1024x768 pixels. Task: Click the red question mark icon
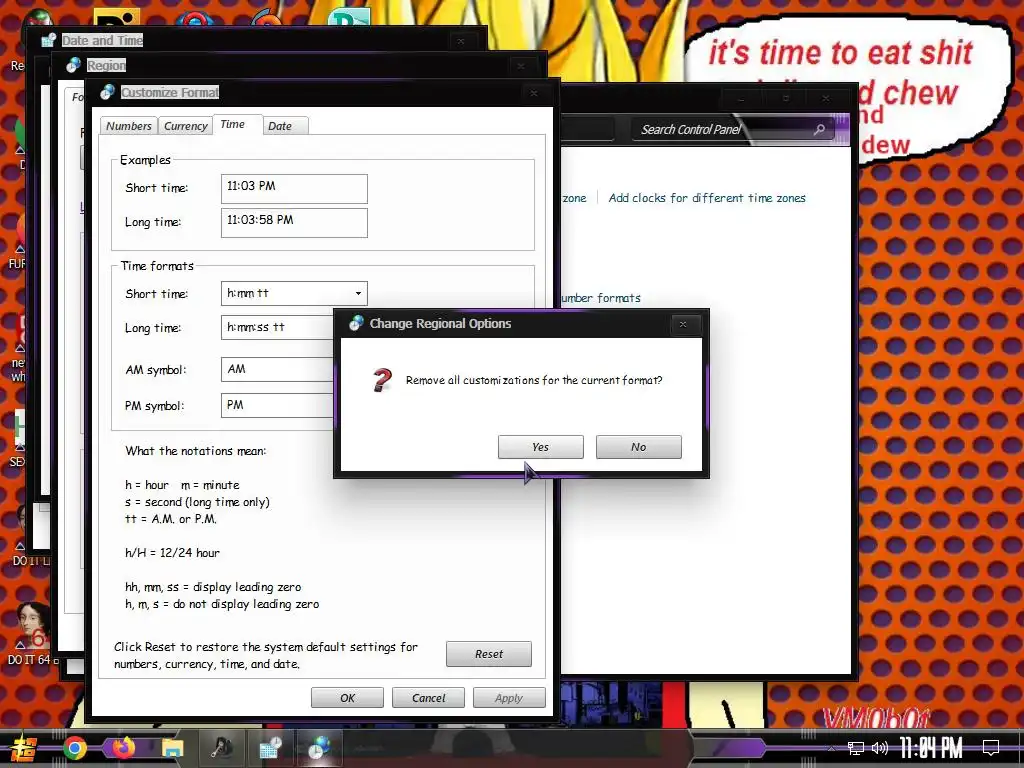(382, 379)
